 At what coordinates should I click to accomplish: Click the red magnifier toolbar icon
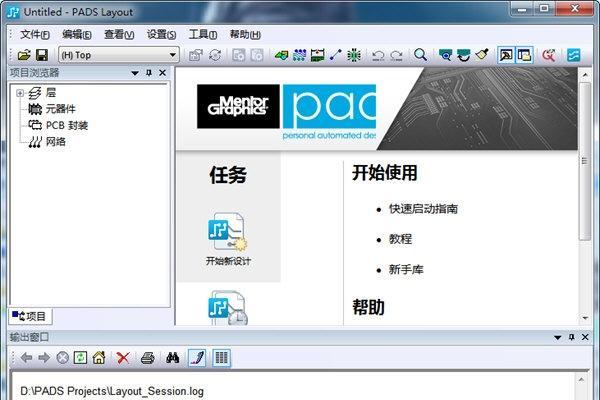[549, 55]
